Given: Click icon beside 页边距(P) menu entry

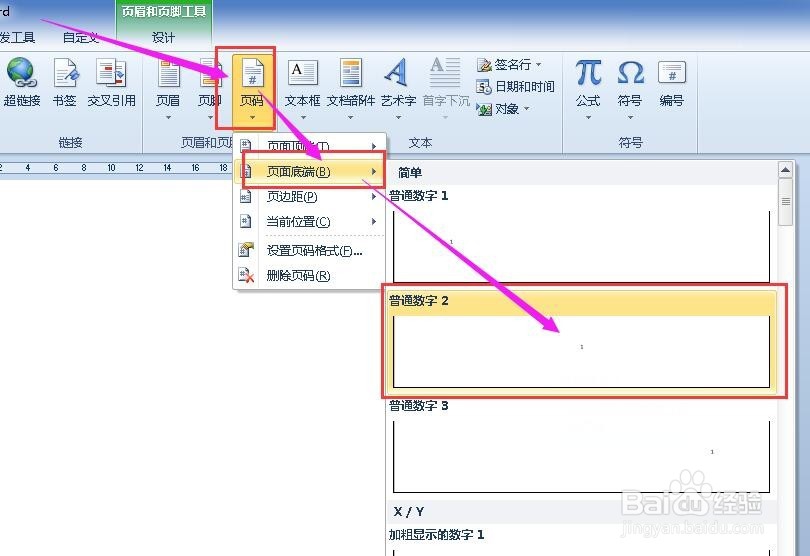Looking at the screenshot, I should coord(246,196).
